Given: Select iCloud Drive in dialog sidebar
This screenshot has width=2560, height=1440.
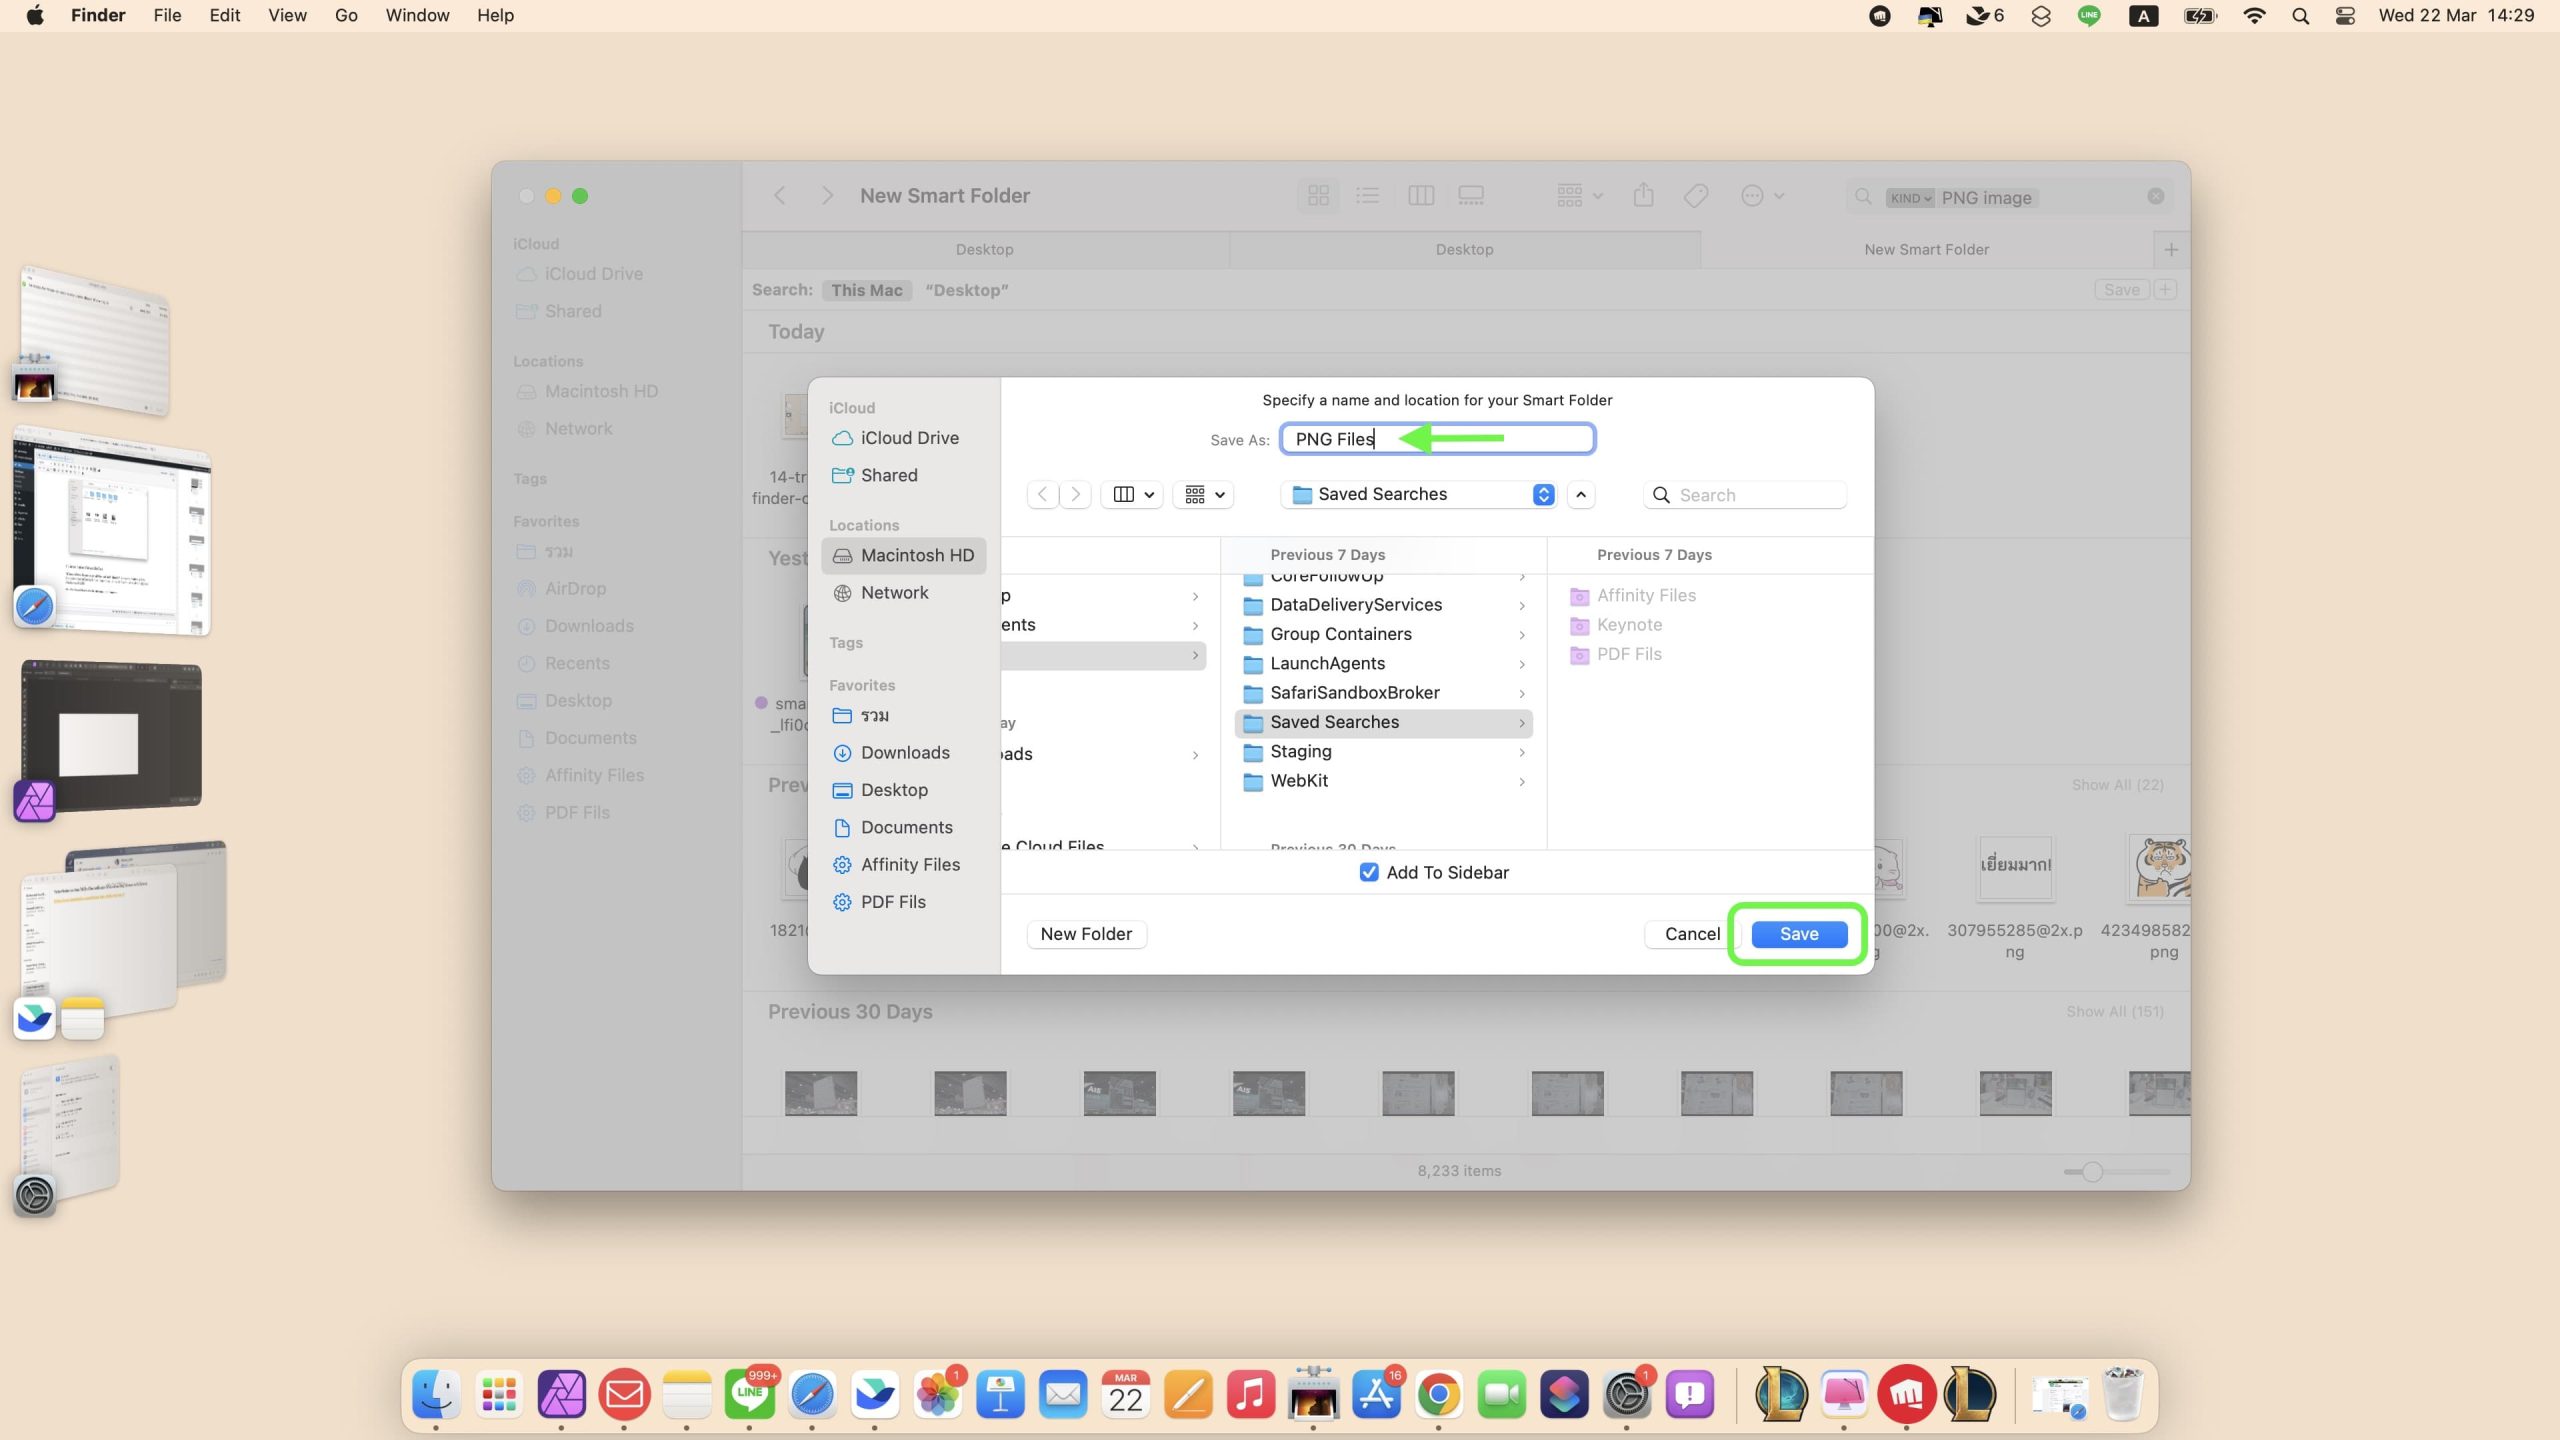Looking at the screenshot, I should pos(909,438).
